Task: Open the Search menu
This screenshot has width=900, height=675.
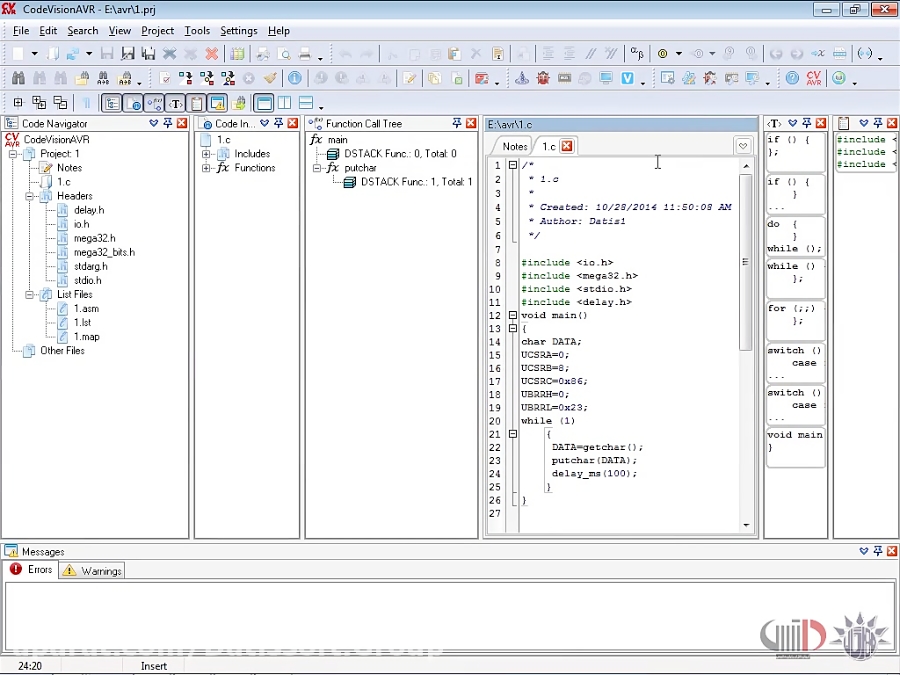Action: (x=83, y=31)
